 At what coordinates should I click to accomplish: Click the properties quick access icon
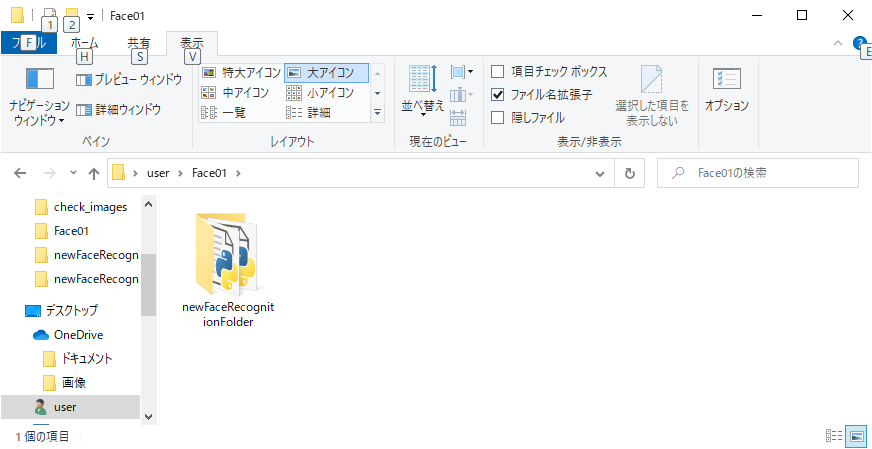(x=49, y=16)
